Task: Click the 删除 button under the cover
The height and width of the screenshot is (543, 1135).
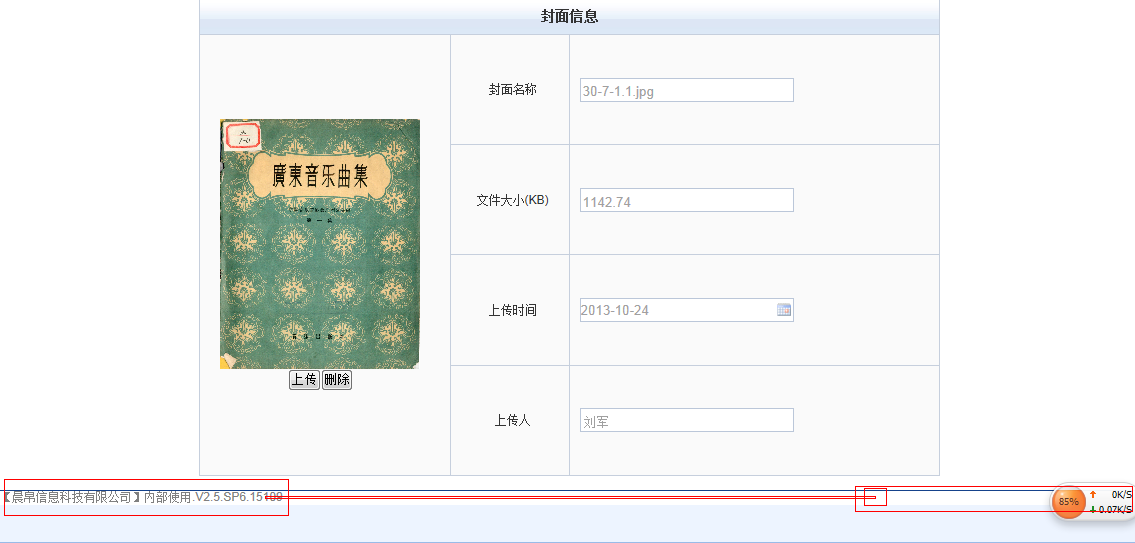Action: [337, 380]
